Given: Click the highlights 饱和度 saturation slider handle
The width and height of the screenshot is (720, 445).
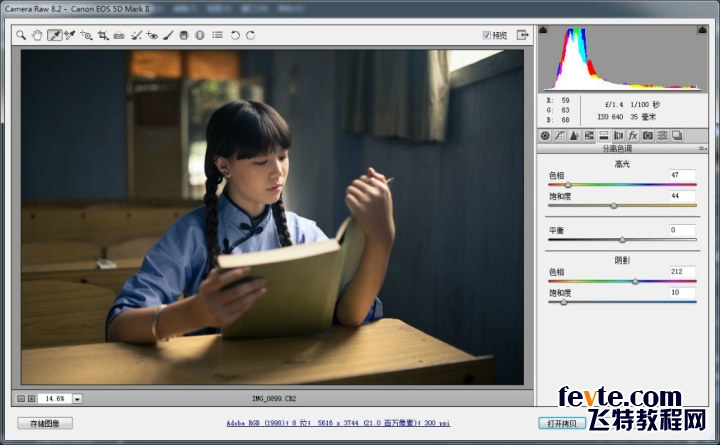Looking at the screenshot, I should click(x=614, y=206).
